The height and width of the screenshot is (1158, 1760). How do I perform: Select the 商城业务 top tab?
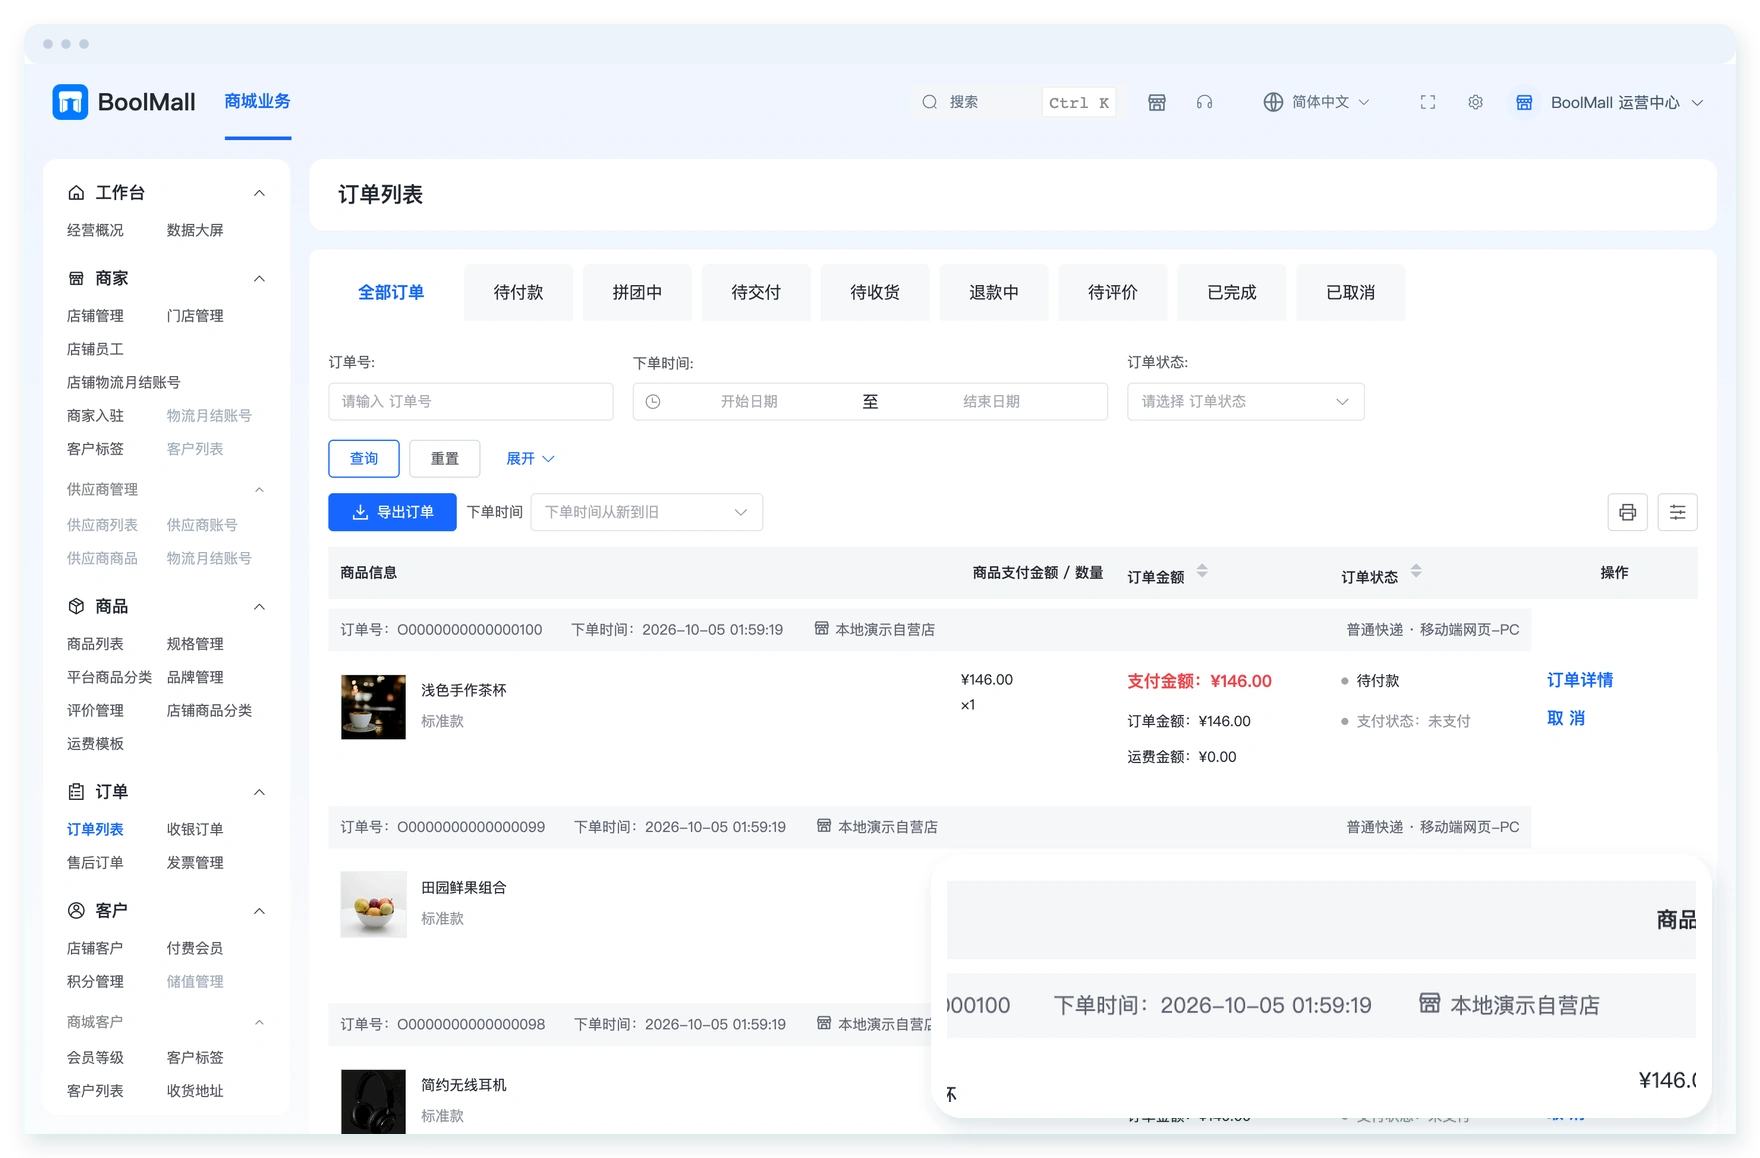click(257, 101)
